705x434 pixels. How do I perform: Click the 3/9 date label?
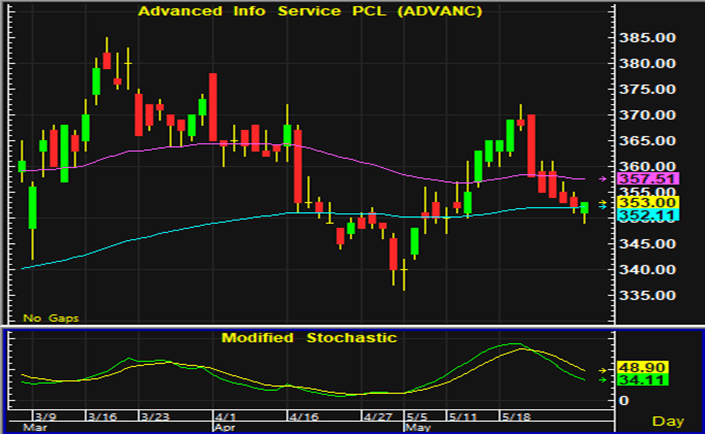click(x=46, y=416)
